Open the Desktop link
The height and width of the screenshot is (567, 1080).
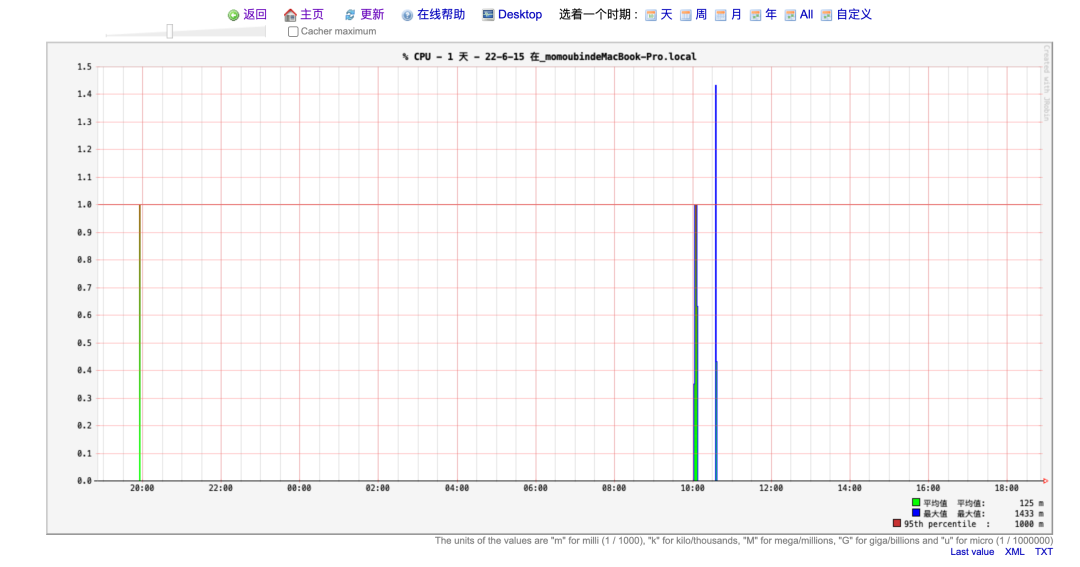(520, 14)
